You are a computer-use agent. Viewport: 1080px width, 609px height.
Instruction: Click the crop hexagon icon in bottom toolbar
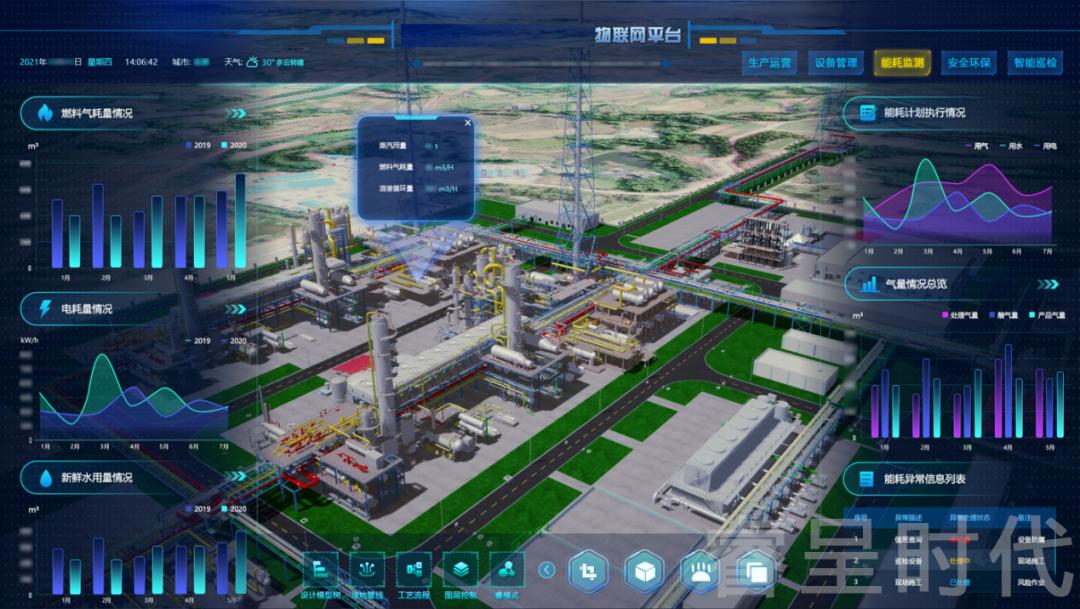point(588,571)
